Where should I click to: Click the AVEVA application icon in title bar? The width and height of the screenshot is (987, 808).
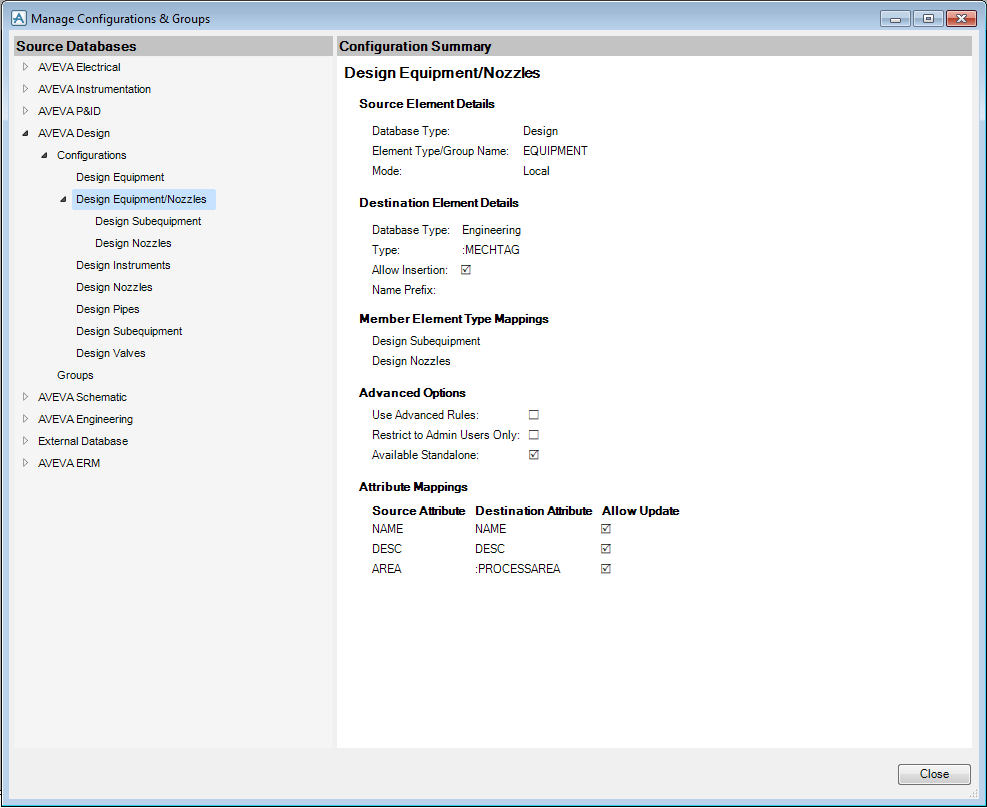click(x=19, y=18)
